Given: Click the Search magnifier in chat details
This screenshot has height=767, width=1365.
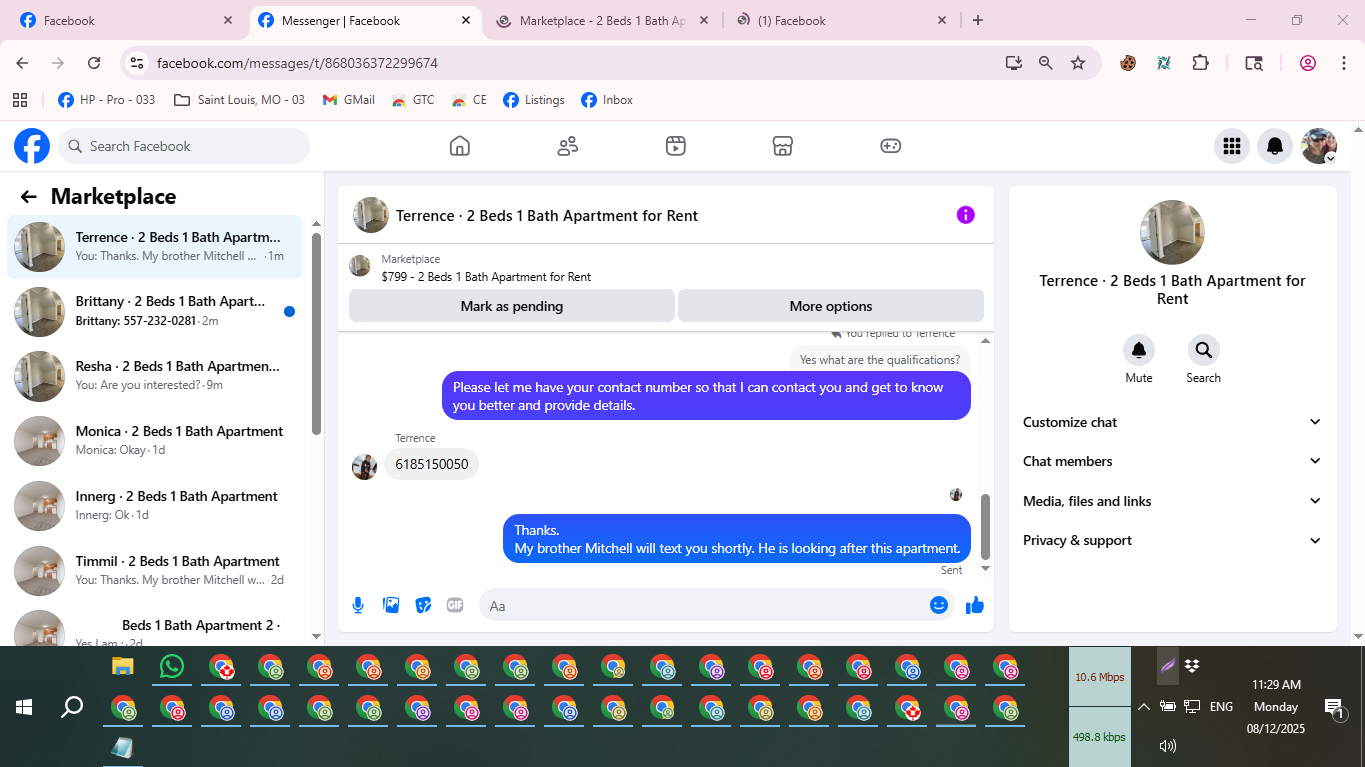Looking at the screenshot, I should point(1203,350).
